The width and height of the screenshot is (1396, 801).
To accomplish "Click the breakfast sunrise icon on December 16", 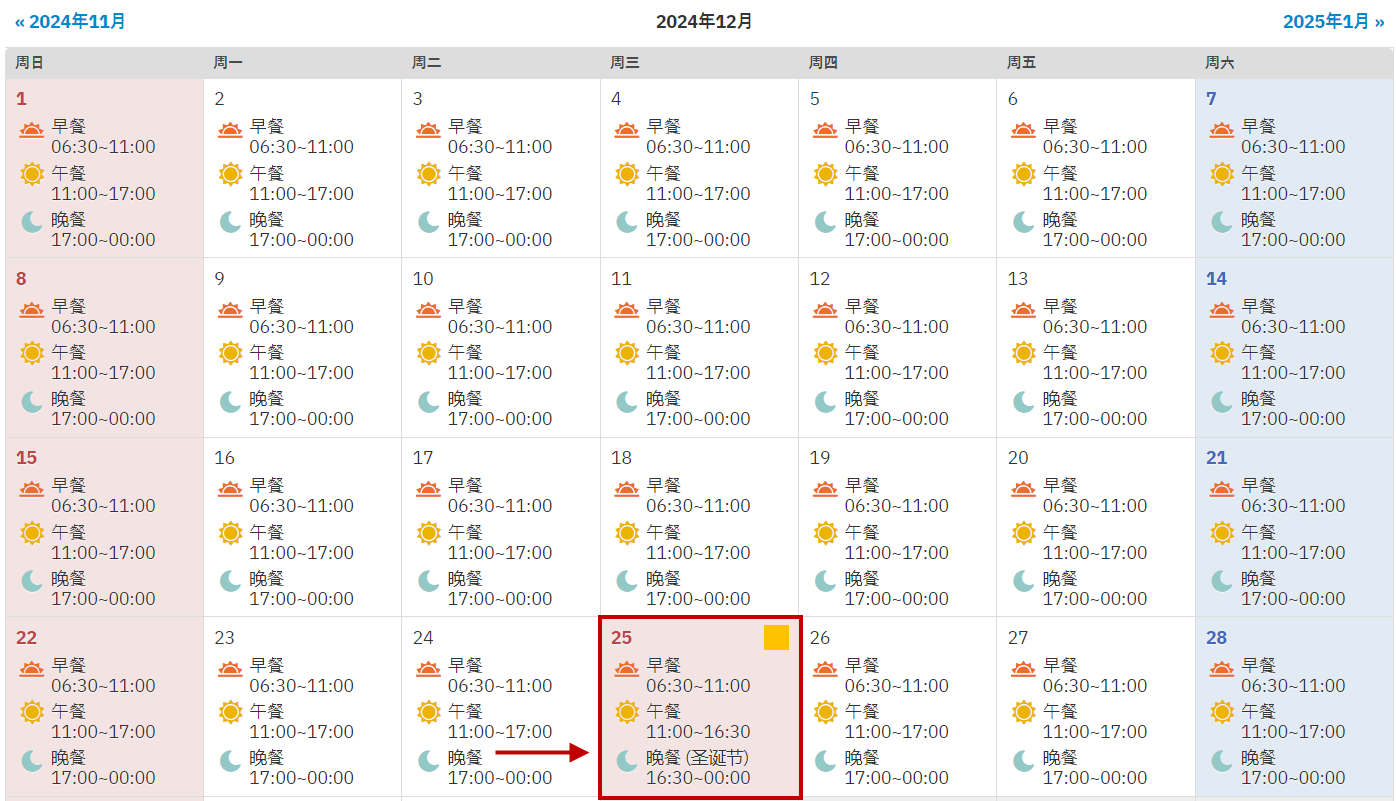I will pyautogui.click(x=231, y=489).
